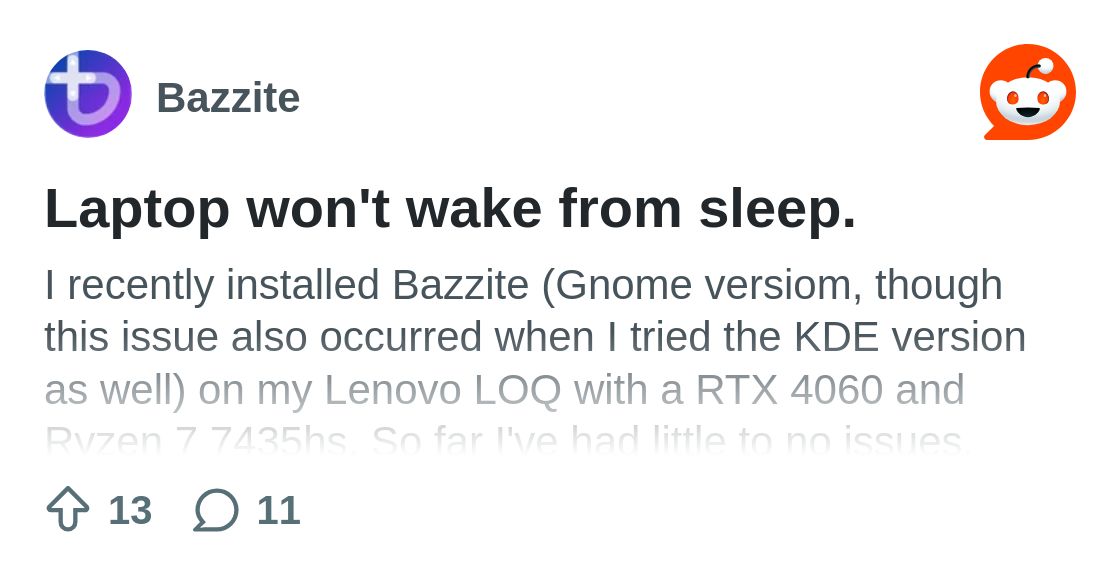Viewport: 1120px width, 584px height.
Task: Upvote the post with the arrow icon
Action: pyautogui.click(x=68, y=510)
